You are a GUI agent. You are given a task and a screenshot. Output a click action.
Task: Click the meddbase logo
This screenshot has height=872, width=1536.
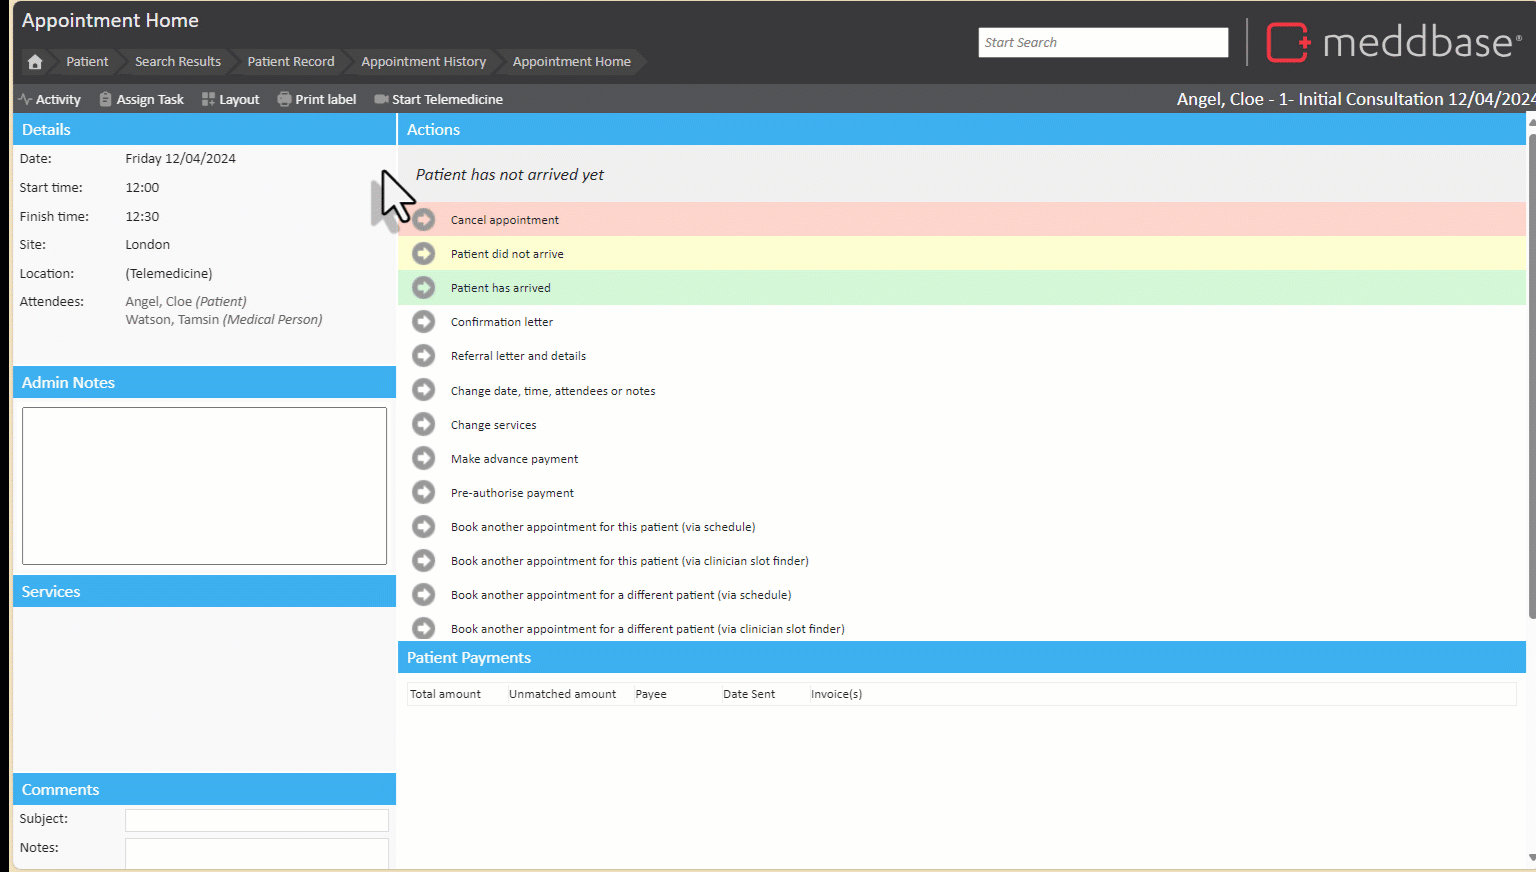click(x=1393, y=42)
